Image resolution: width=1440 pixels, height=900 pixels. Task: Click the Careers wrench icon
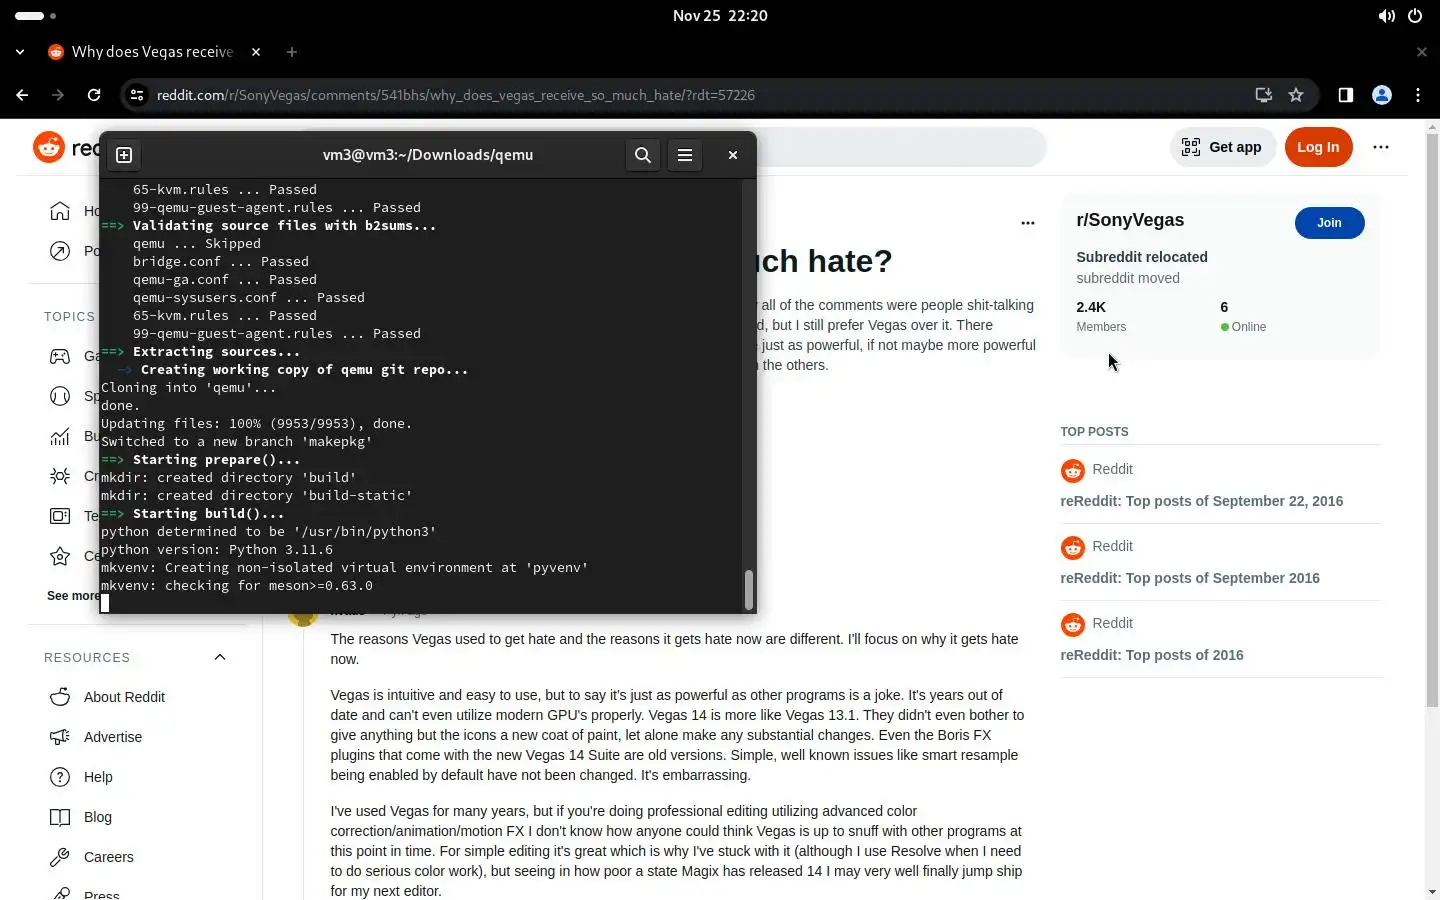coord(60,857)
